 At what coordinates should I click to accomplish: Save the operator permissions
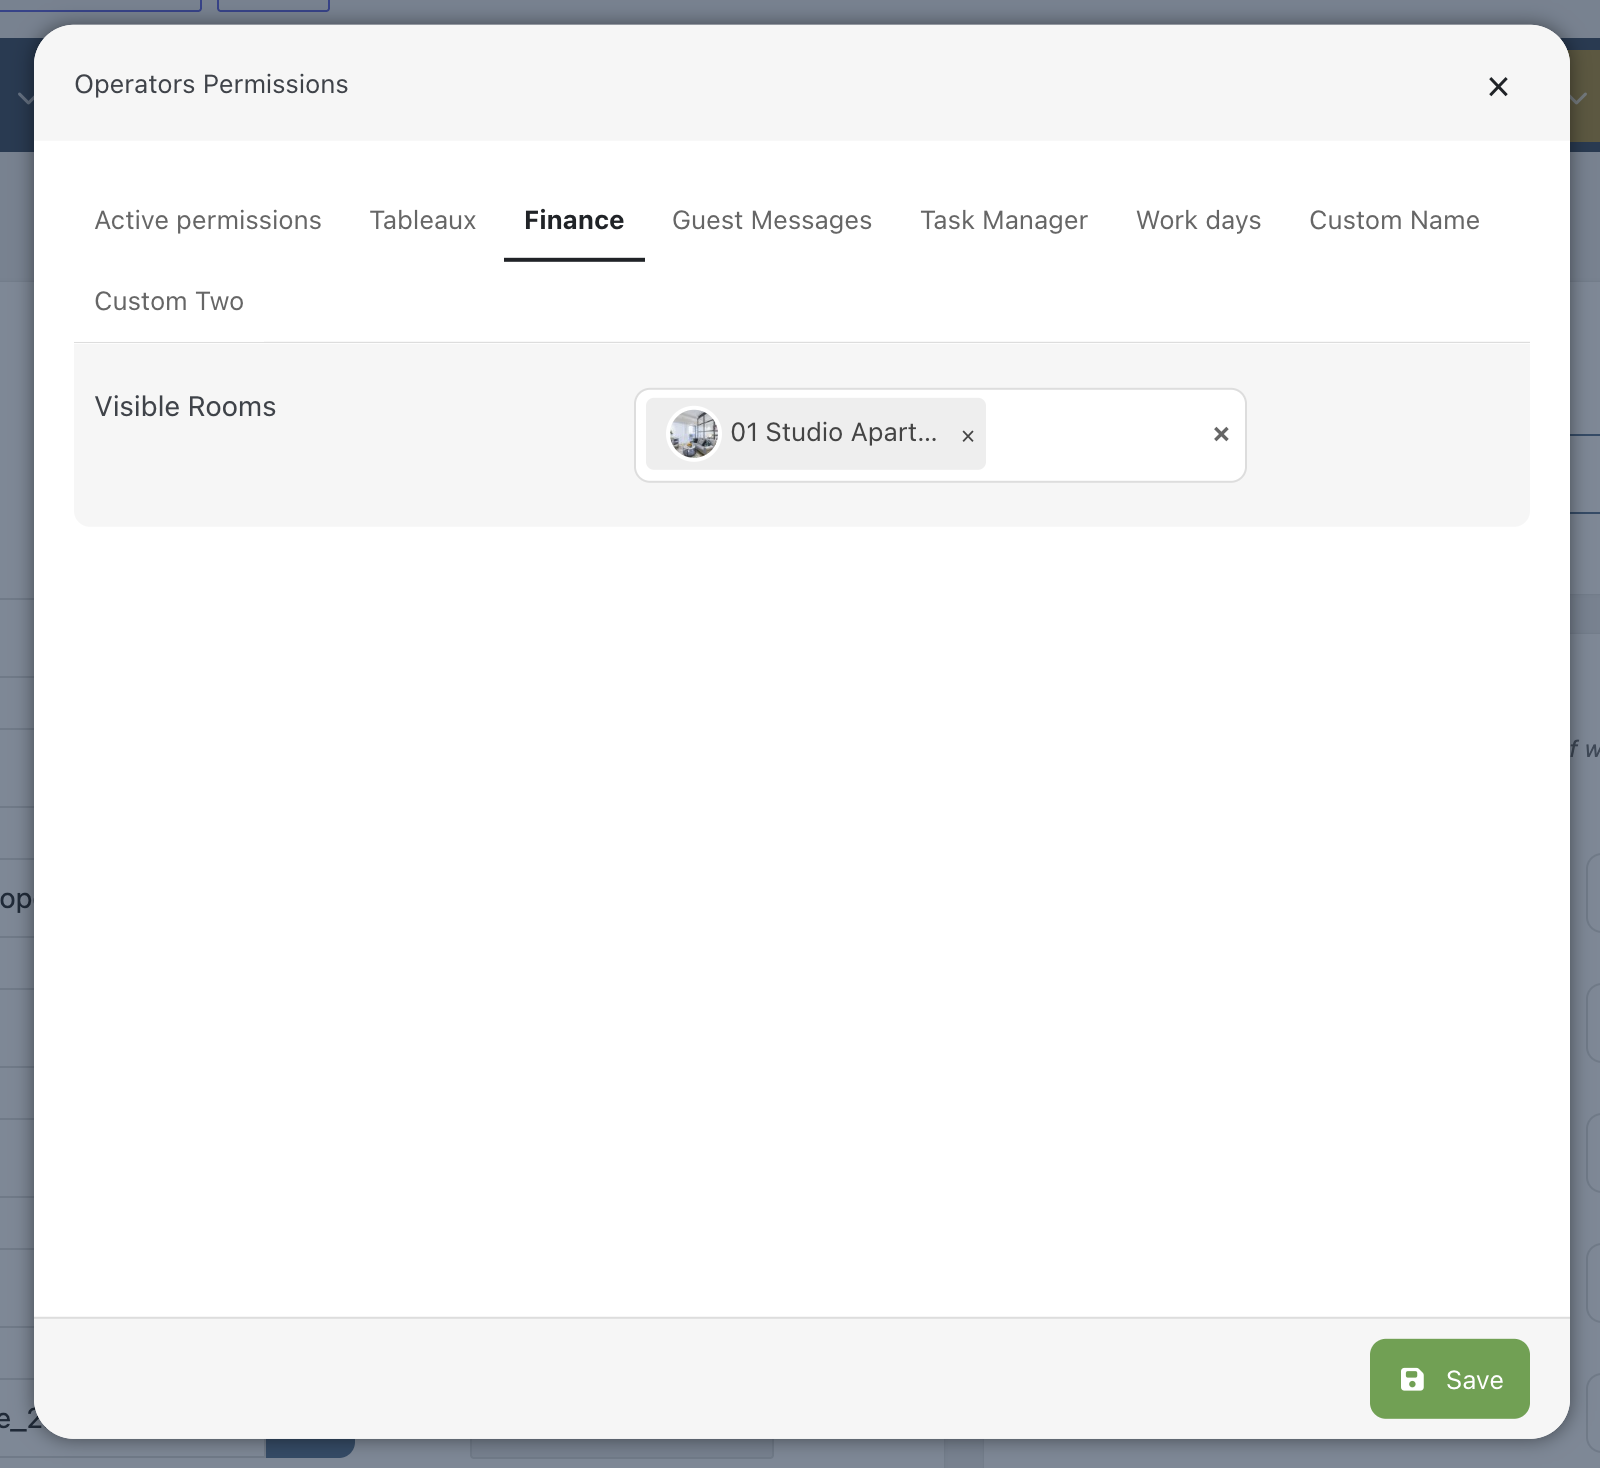[x=1449, y=1379]
